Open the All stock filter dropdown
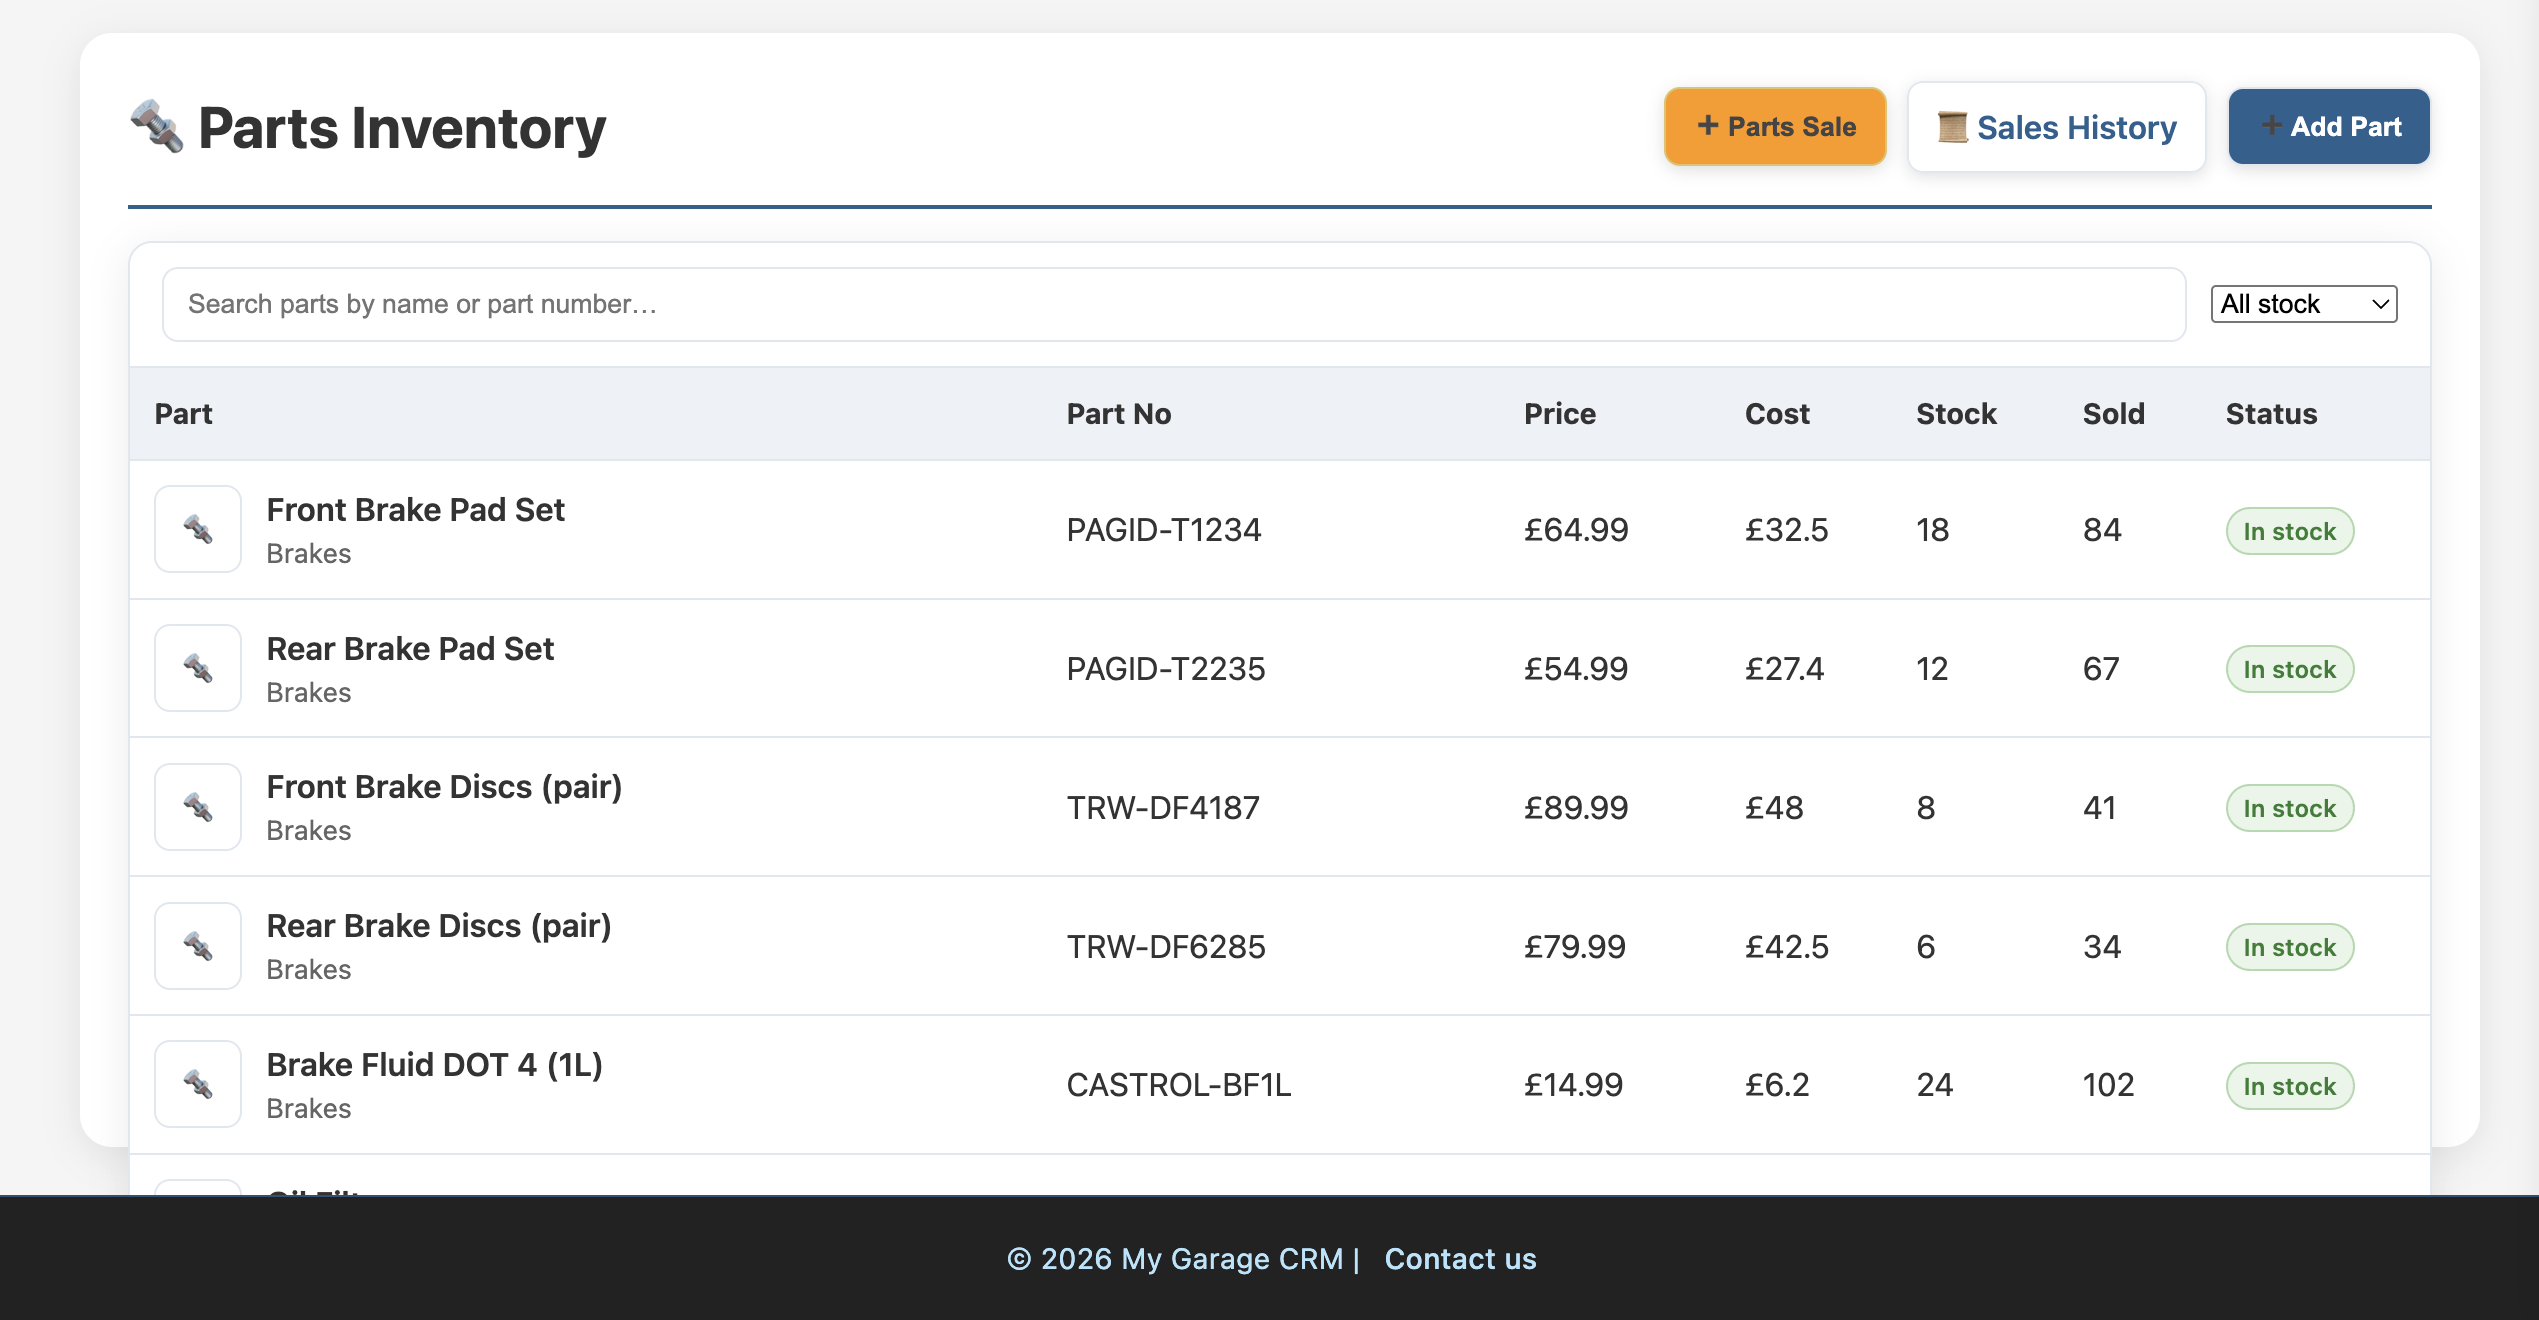 pos(2304,304)
